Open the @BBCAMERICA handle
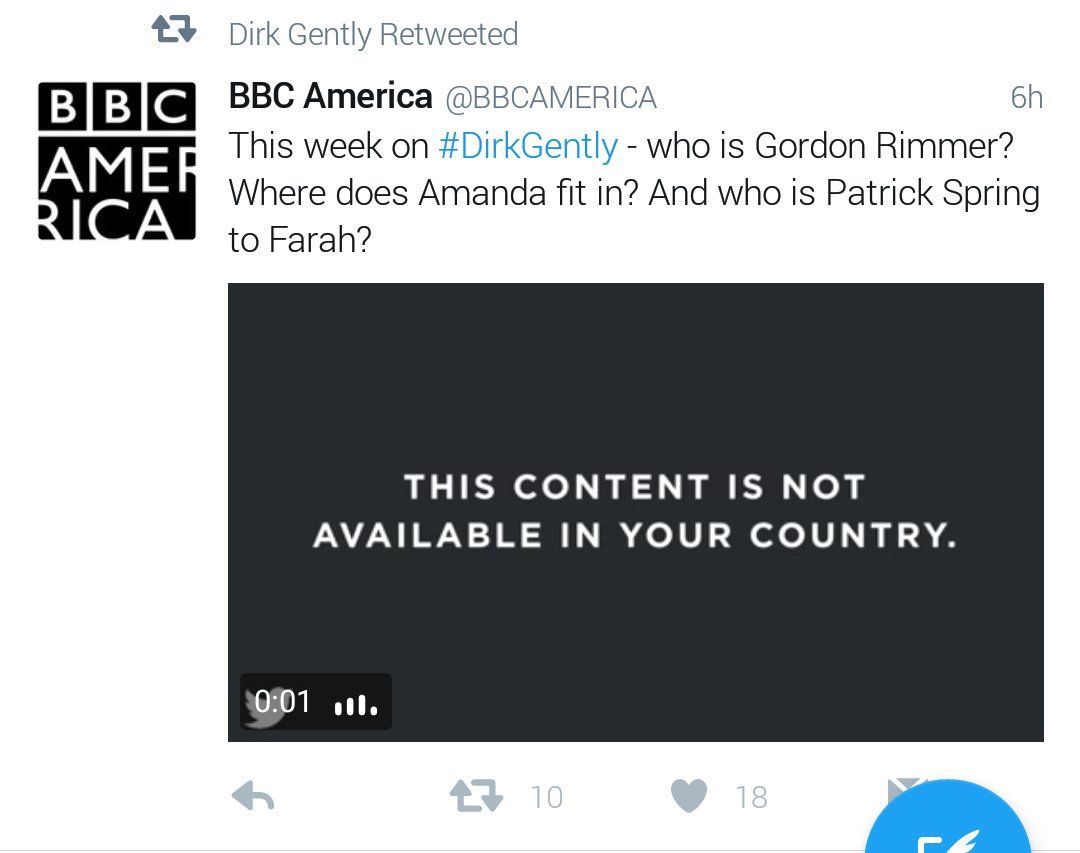 tap(551, 98)
